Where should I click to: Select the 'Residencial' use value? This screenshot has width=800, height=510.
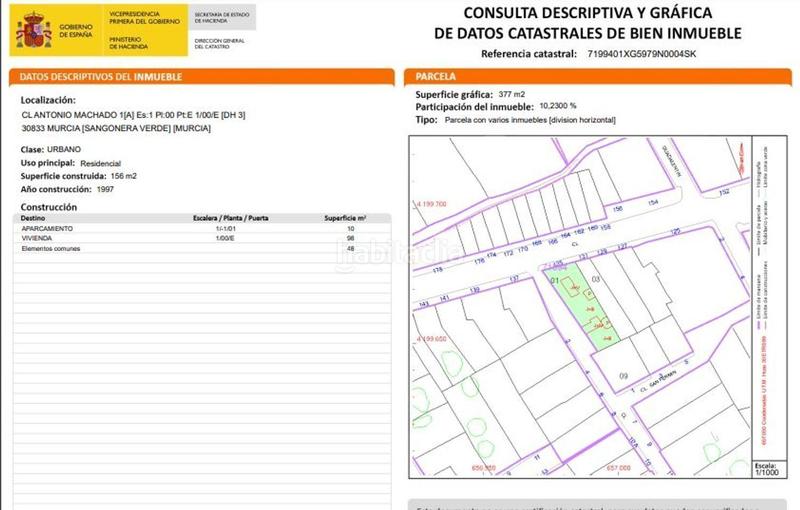101,163
